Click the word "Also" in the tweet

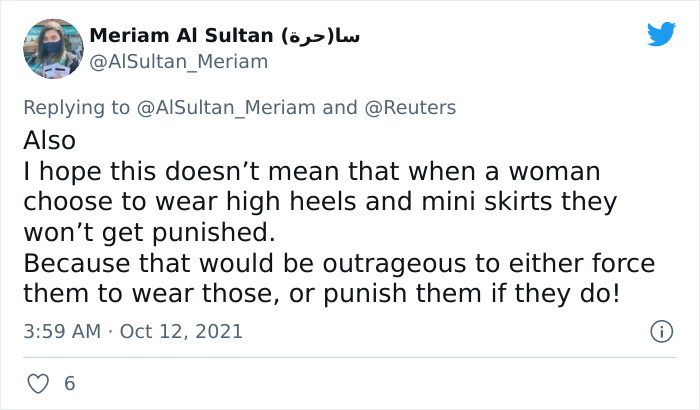tap(49, 139)
